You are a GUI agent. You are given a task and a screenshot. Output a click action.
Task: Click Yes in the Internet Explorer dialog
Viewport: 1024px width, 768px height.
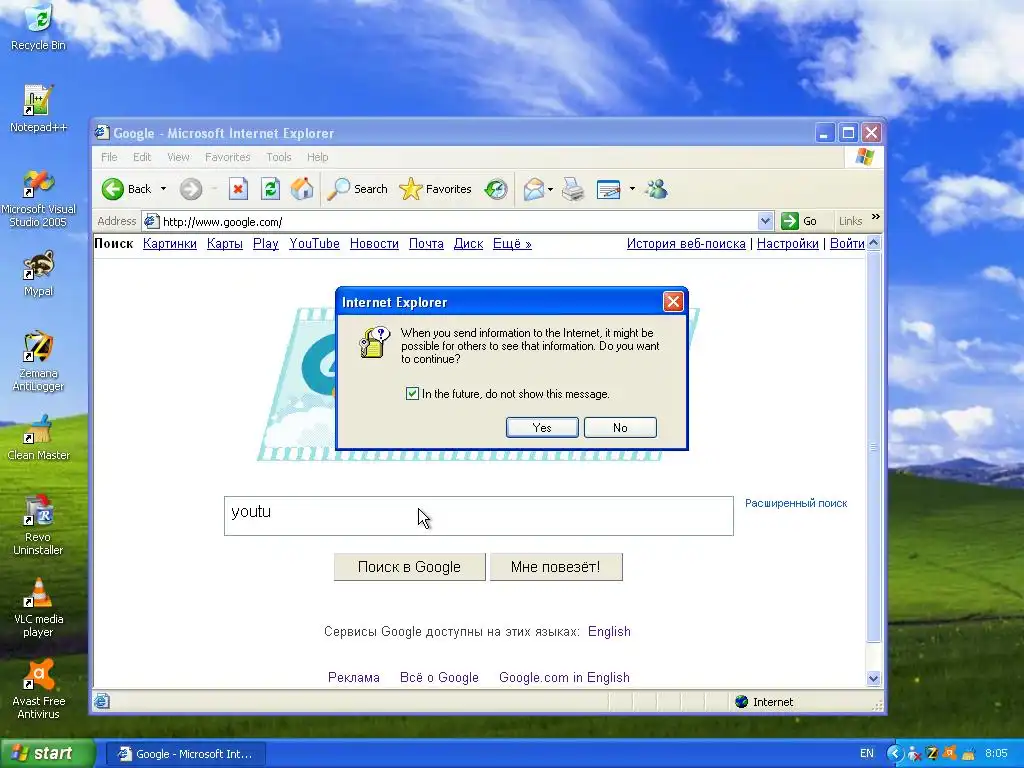(x=542, y=428)
